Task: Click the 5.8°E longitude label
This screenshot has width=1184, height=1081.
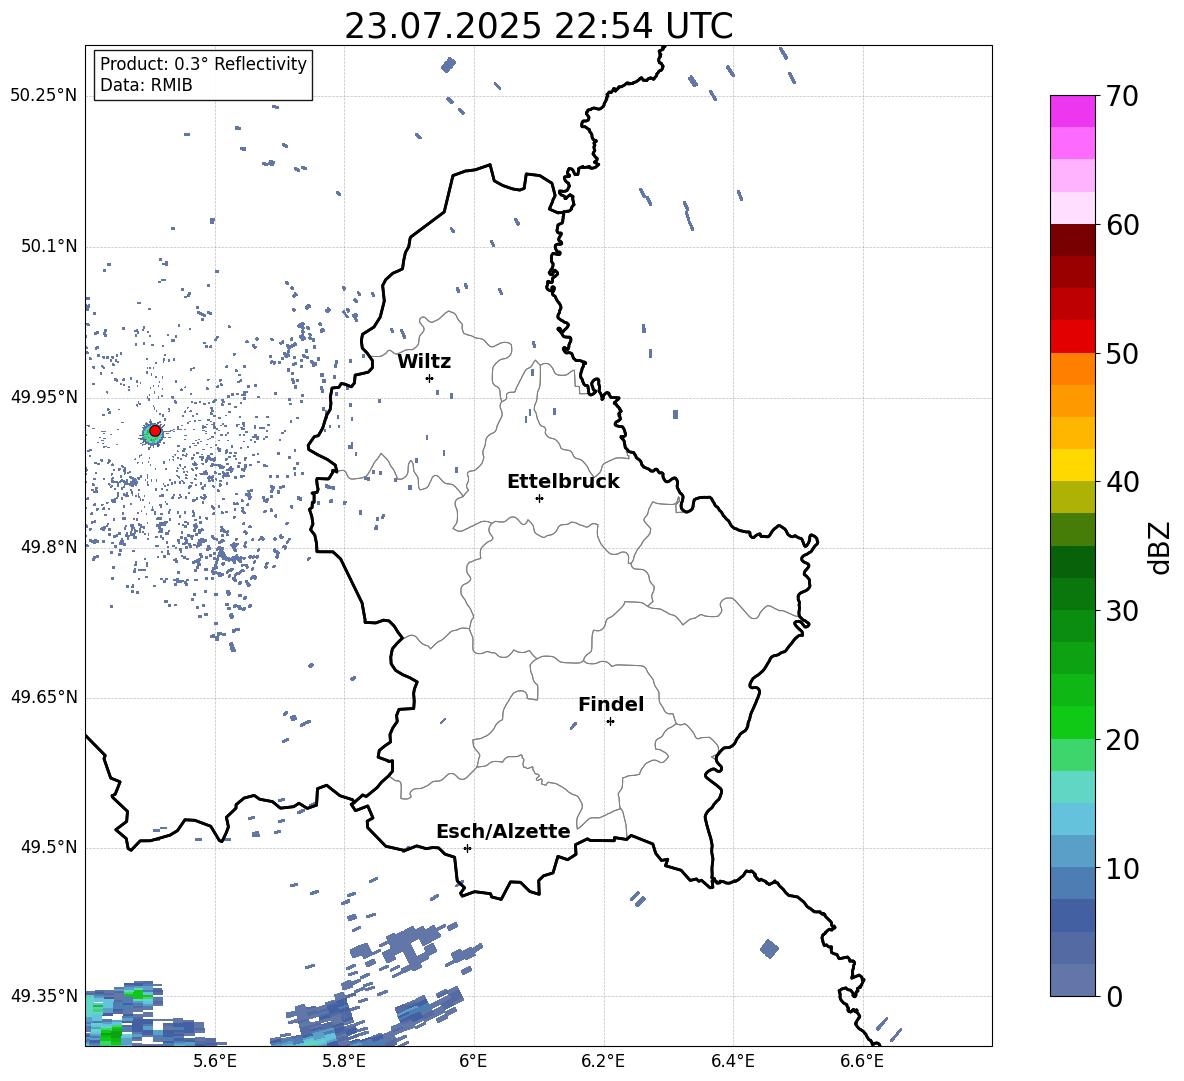Action: pos(344,1061)
